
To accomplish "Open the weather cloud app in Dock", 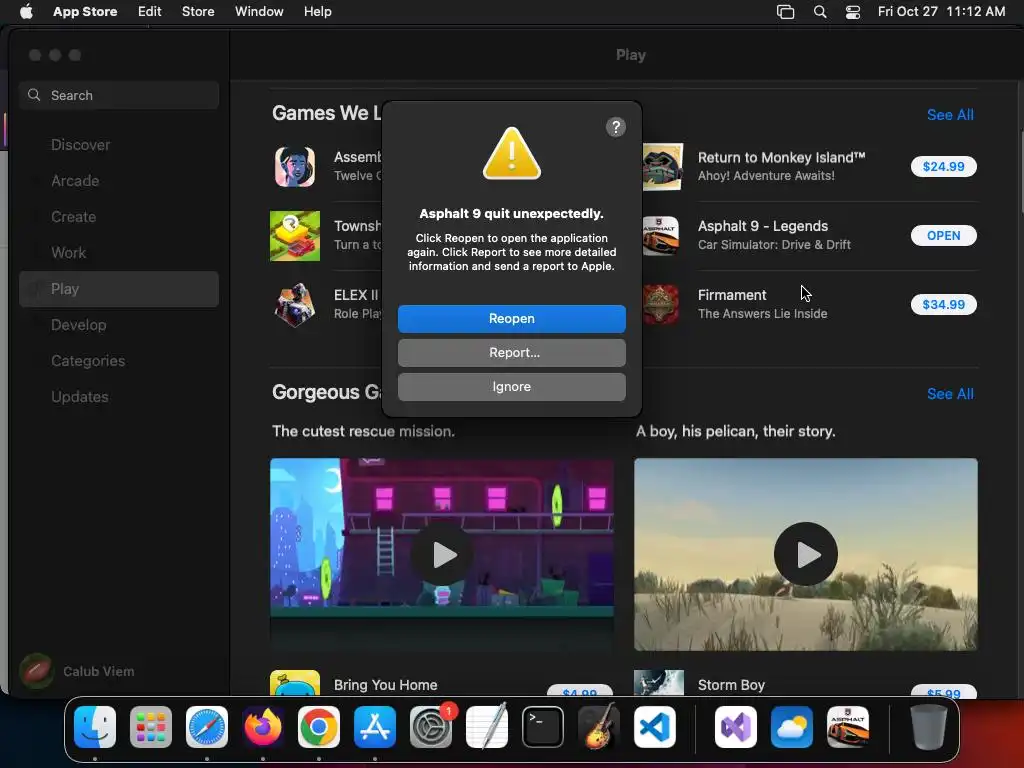I will pos(792,727).
